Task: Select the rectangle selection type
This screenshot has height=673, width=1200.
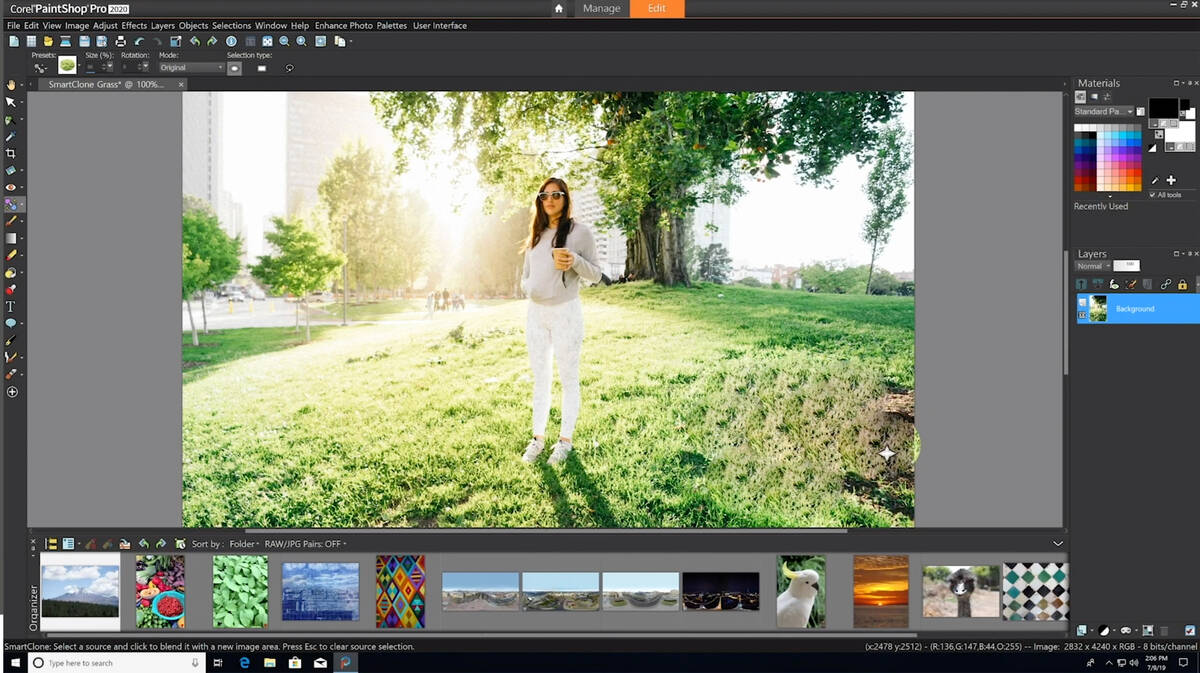Action: (x=262, y=68)
